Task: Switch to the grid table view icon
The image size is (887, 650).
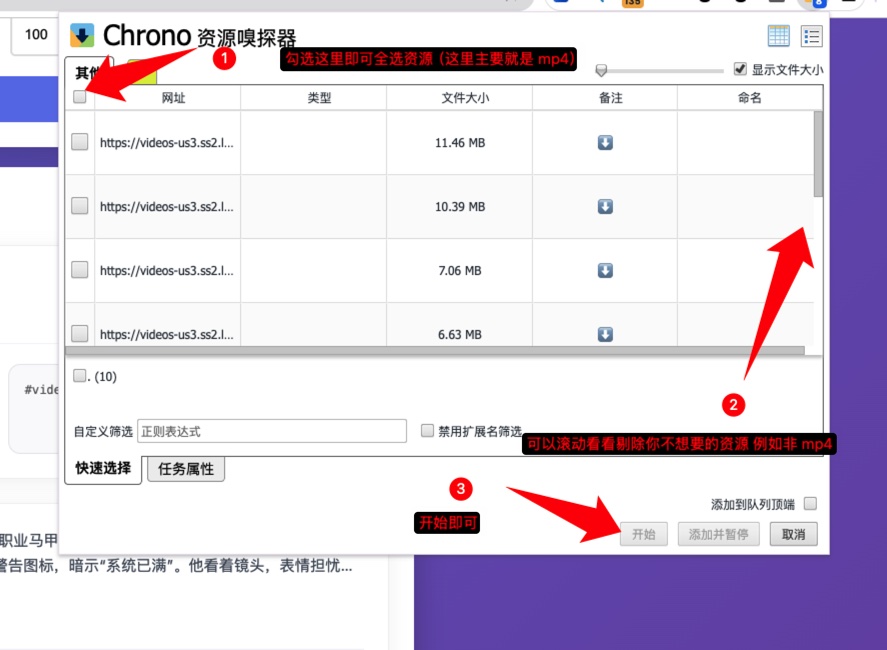Action: click(x=779, y=36)
